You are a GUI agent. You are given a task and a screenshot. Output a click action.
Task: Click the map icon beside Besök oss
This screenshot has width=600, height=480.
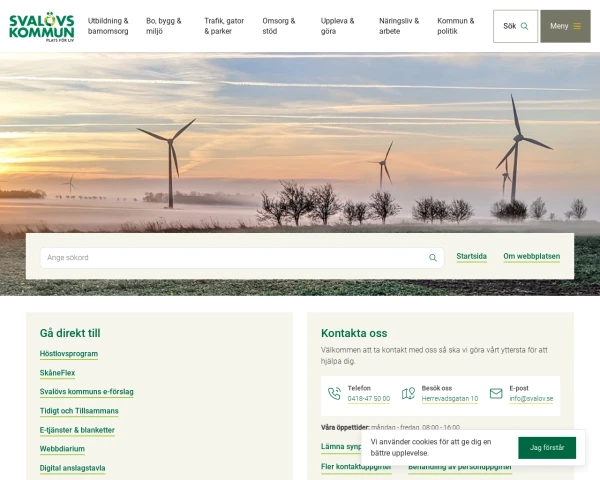coord(408,394)
